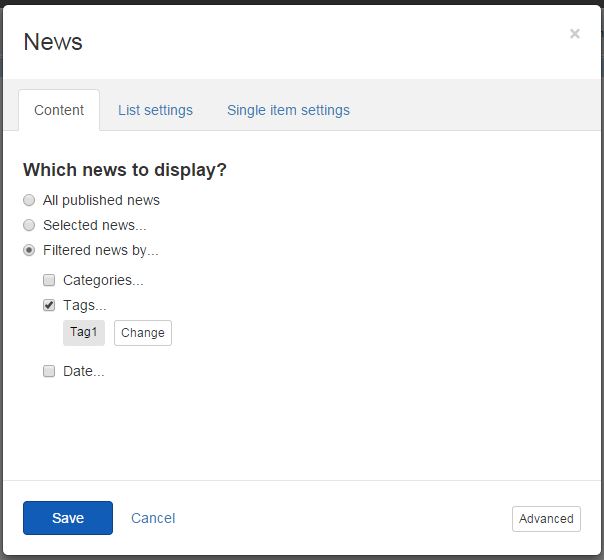Click the Tag1 tag label
Viewport: 604px width, 560px height.
click(84, 333)
